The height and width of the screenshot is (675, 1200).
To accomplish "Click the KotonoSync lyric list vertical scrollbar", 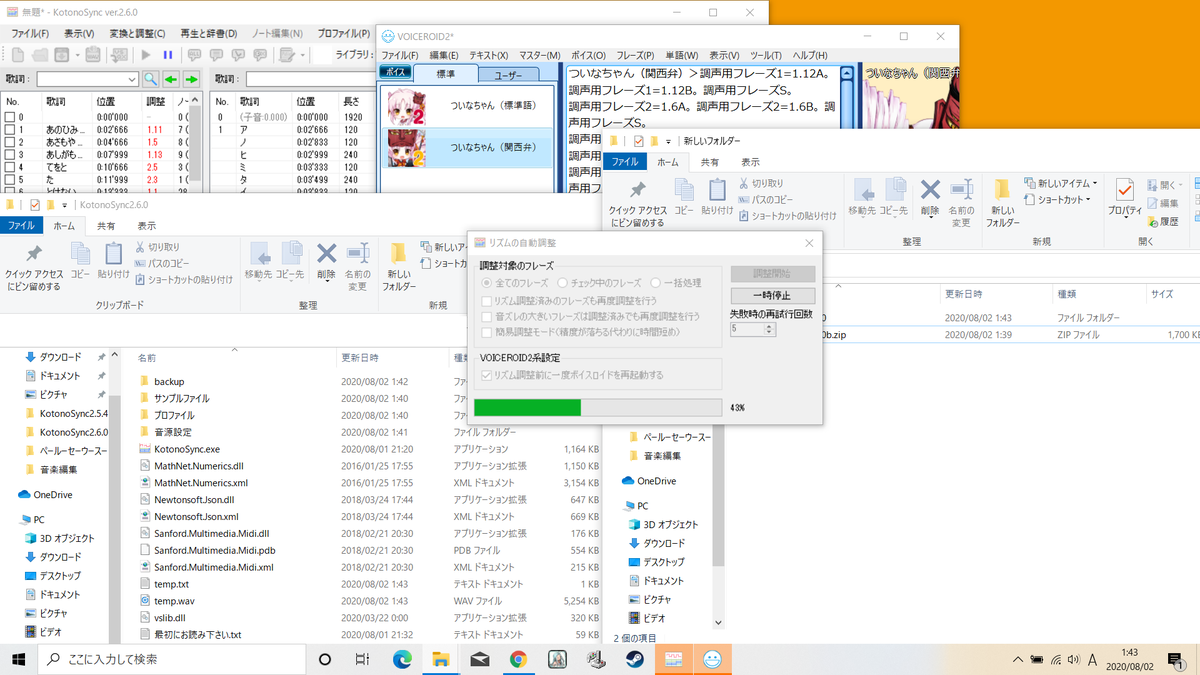I will pyautogui.click(x=196, y=142).
